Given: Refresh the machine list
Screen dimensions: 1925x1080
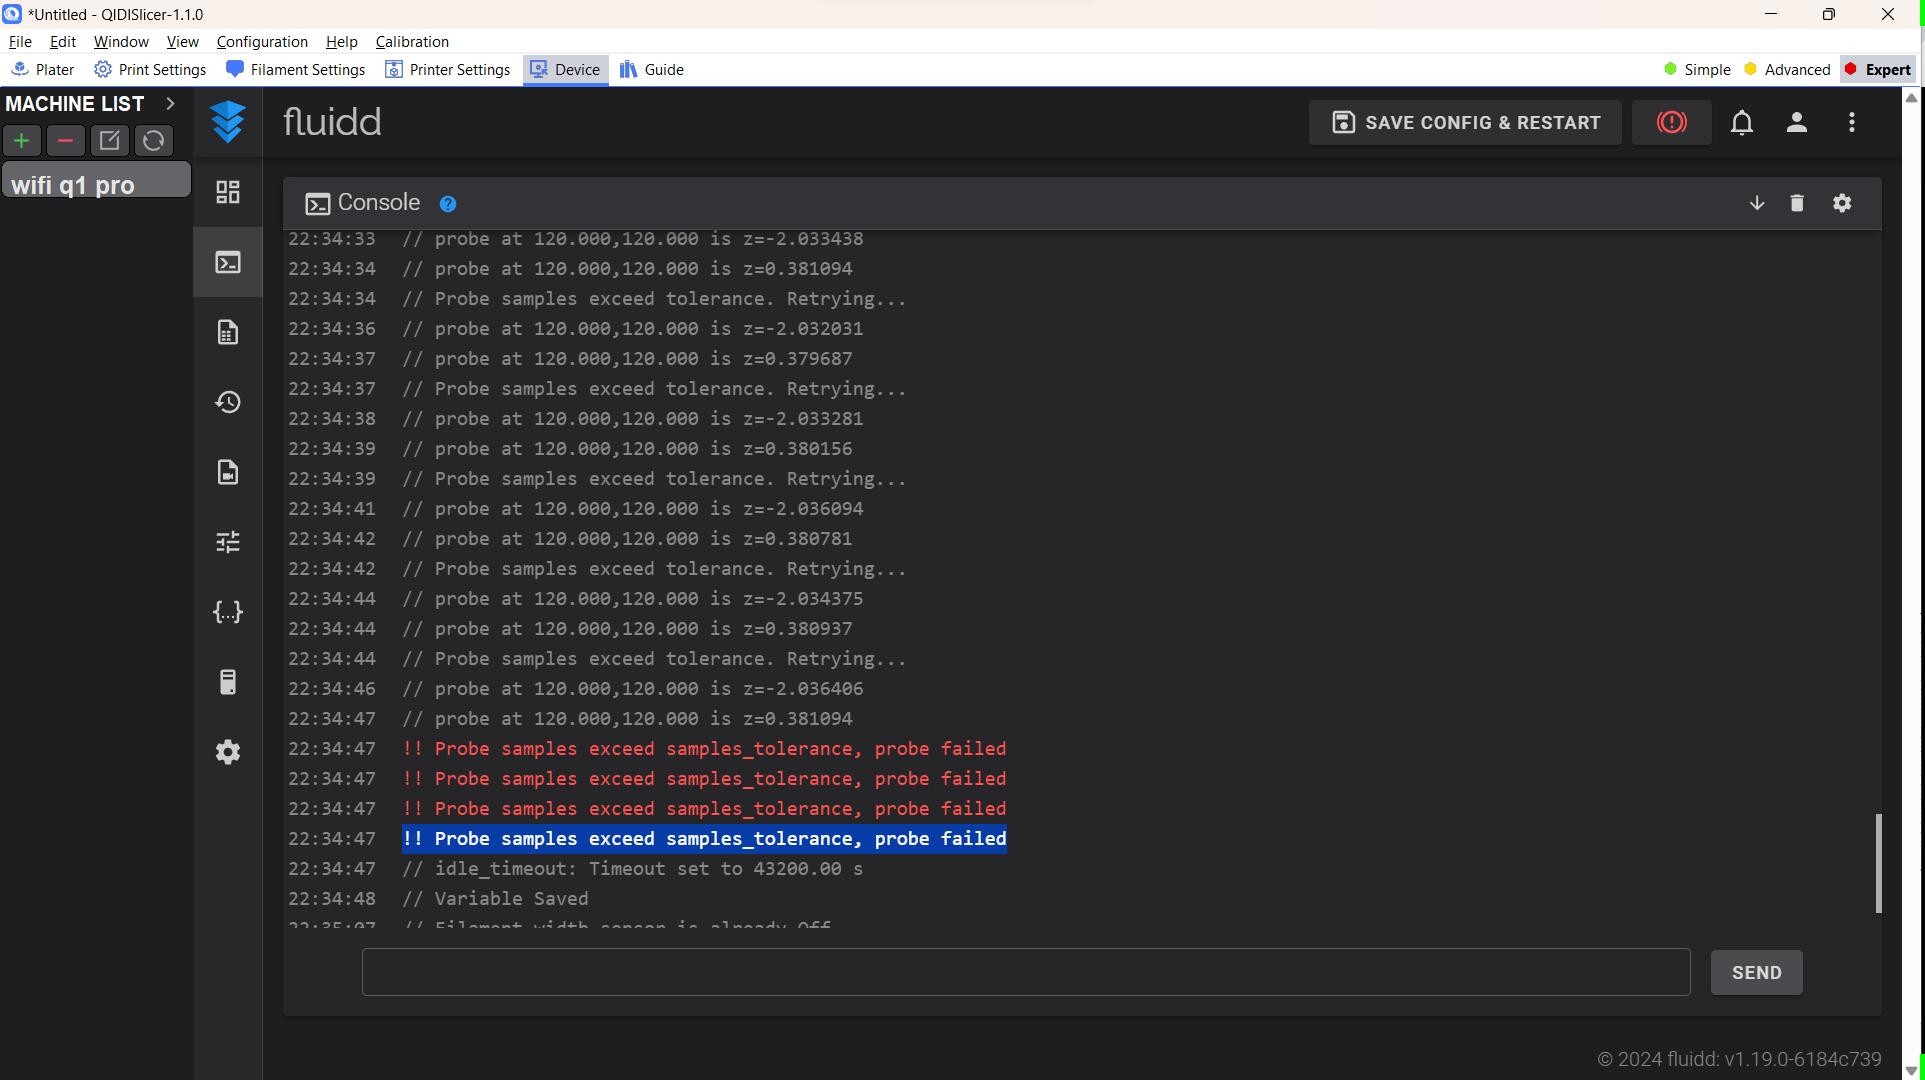Looking at the screenshot, I should (x=153, y=140).
